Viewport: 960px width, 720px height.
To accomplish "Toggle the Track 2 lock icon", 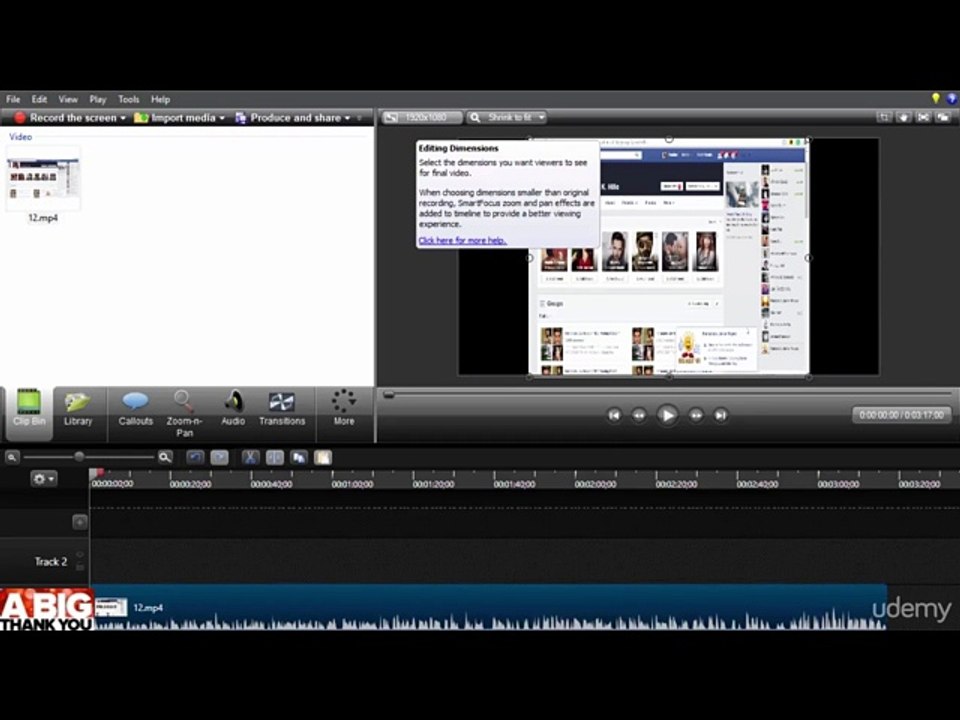I will [x=80, y=567].
